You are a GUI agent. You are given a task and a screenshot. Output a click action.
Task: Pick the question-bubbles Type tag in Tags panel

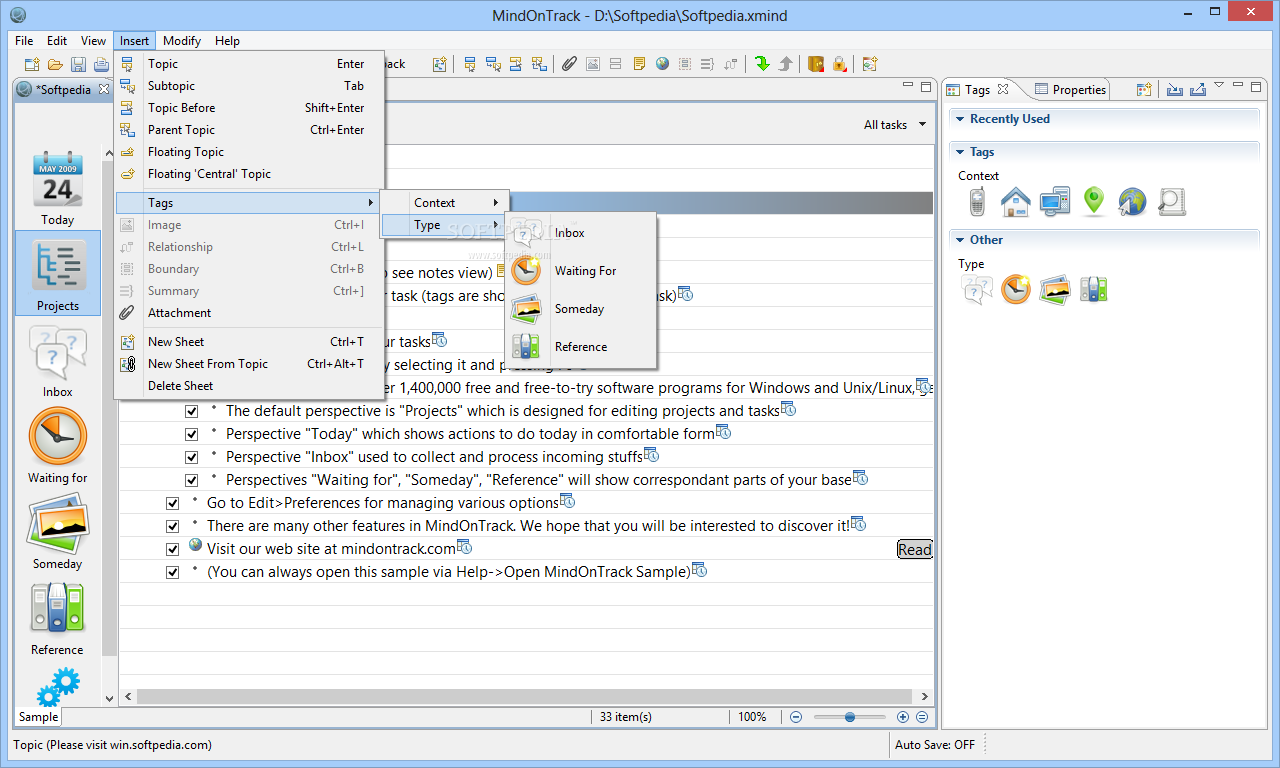[x=977, y=290]
